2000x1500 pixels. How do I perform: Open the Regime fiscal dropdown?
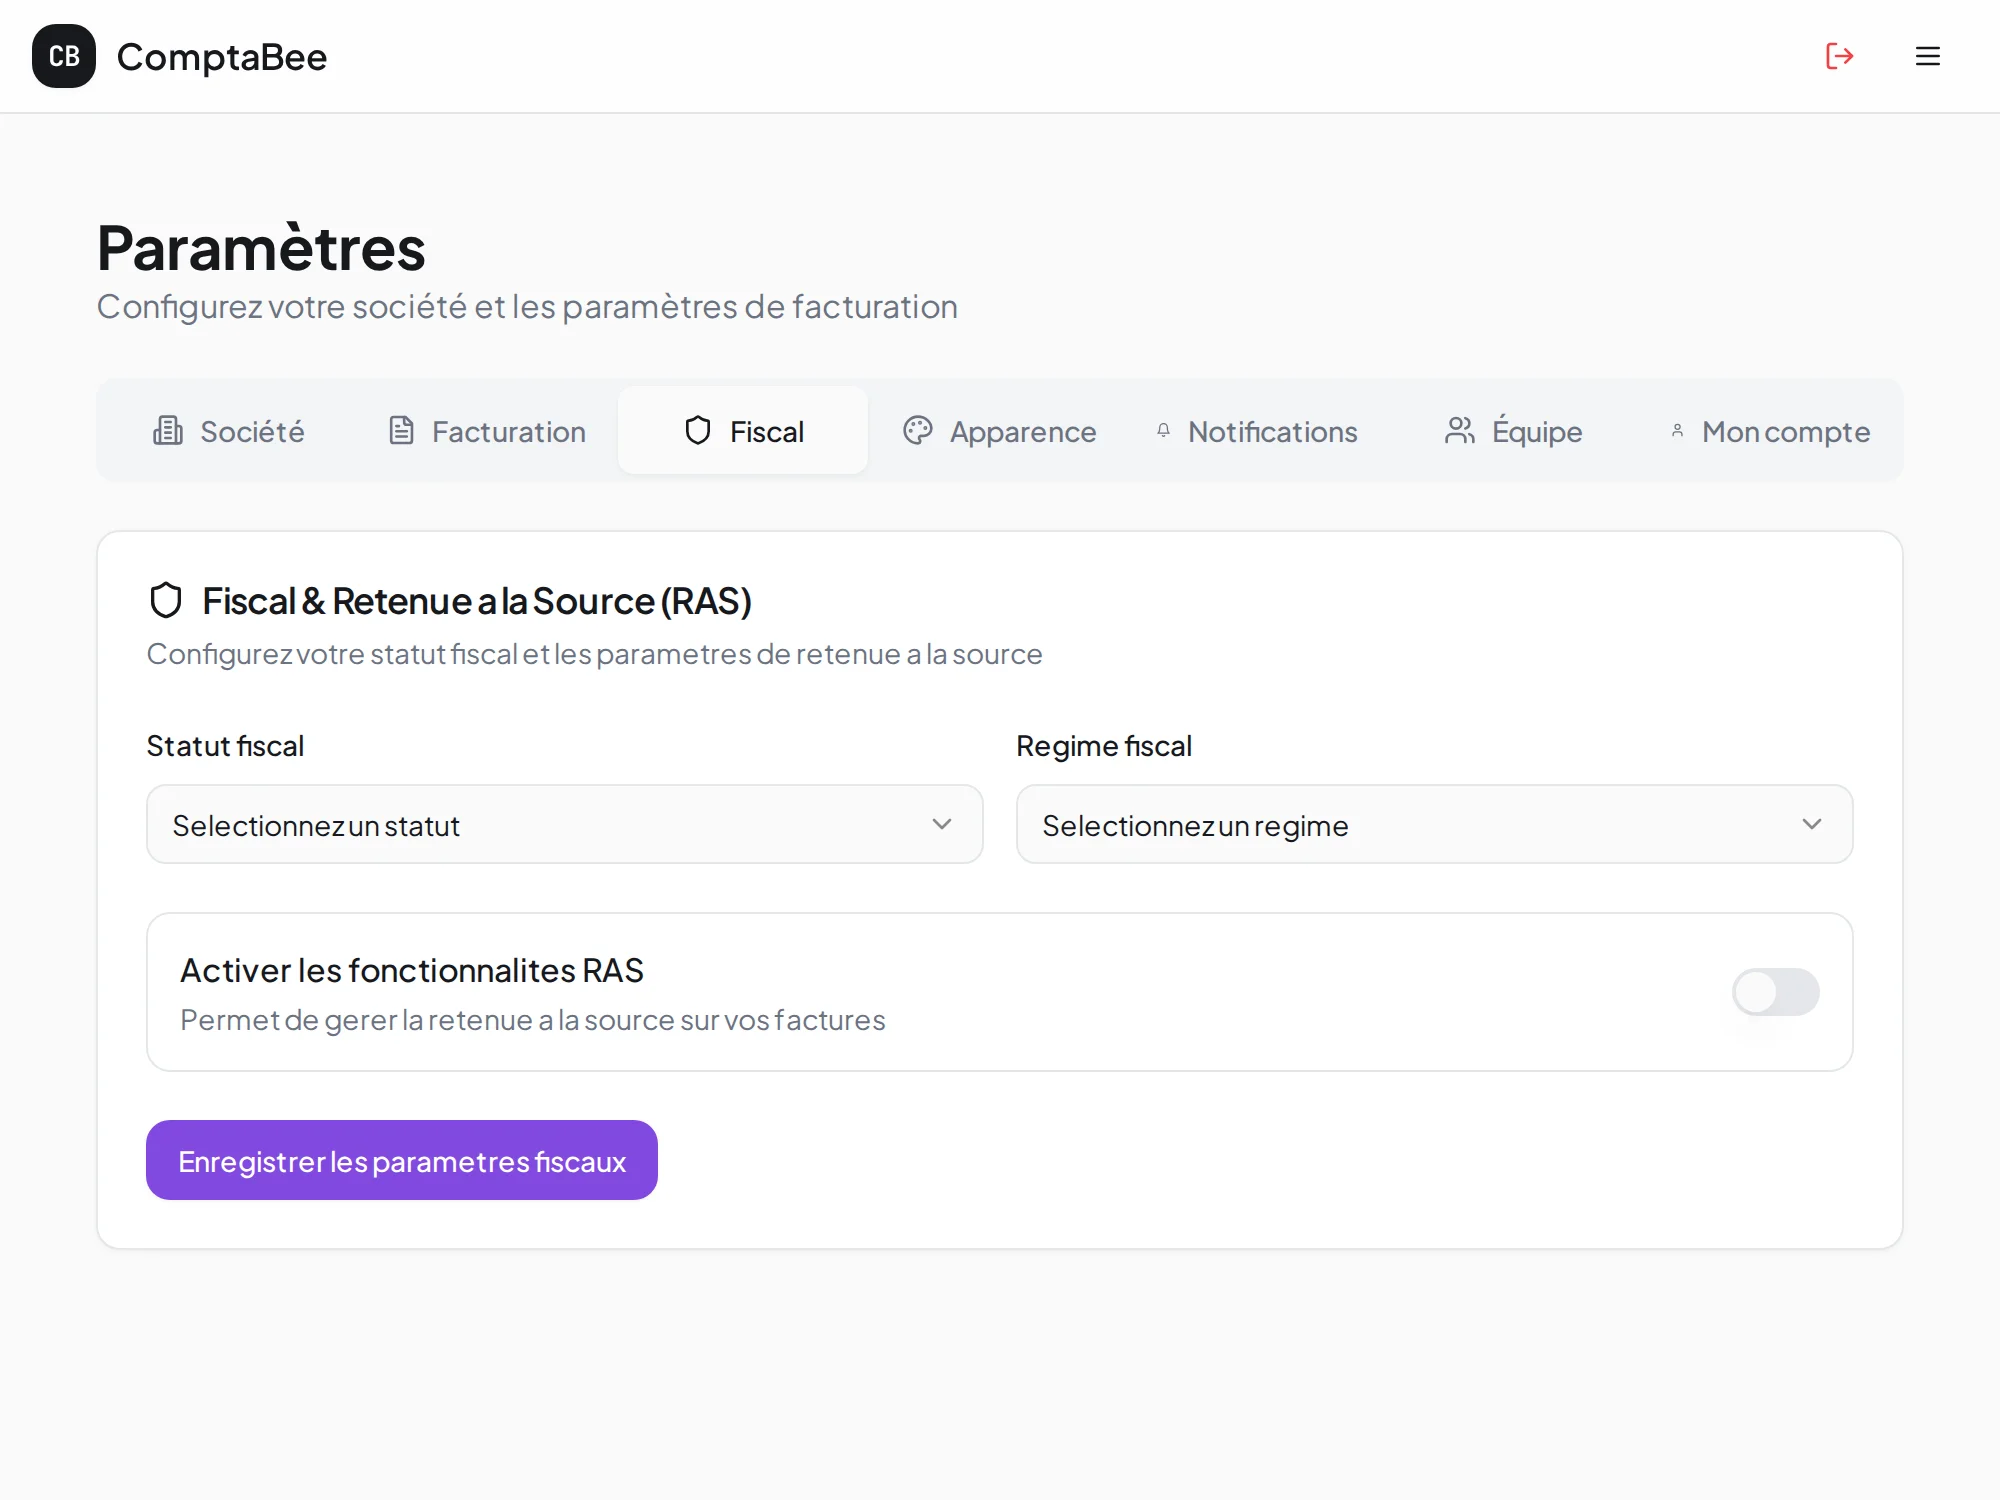point(1433,825)
